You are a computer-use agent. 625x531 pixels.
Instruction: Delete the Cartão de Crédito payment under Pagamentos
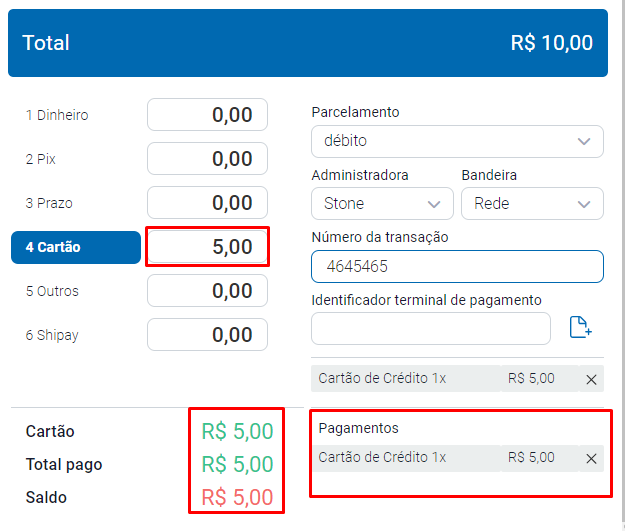[x=591, y=458]
